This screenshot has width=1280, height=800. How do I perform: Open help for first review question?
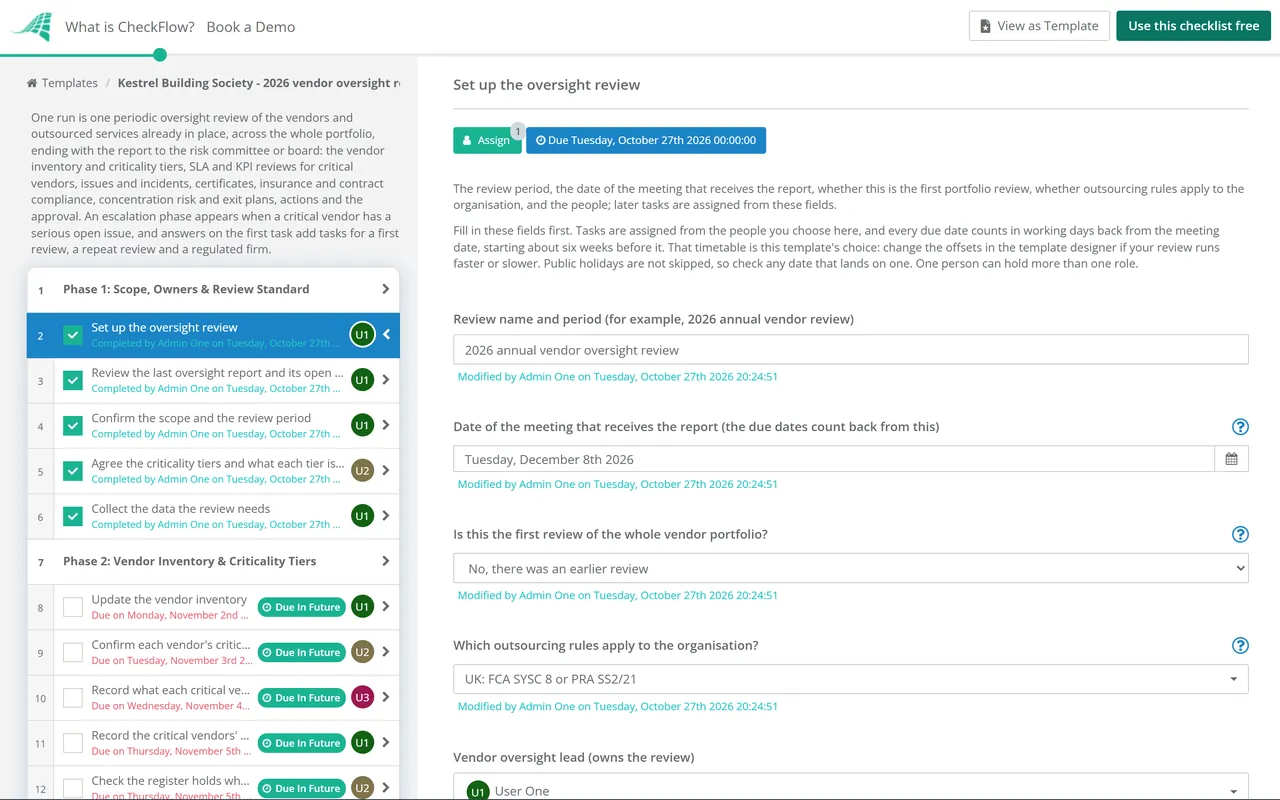[1240, 535]
